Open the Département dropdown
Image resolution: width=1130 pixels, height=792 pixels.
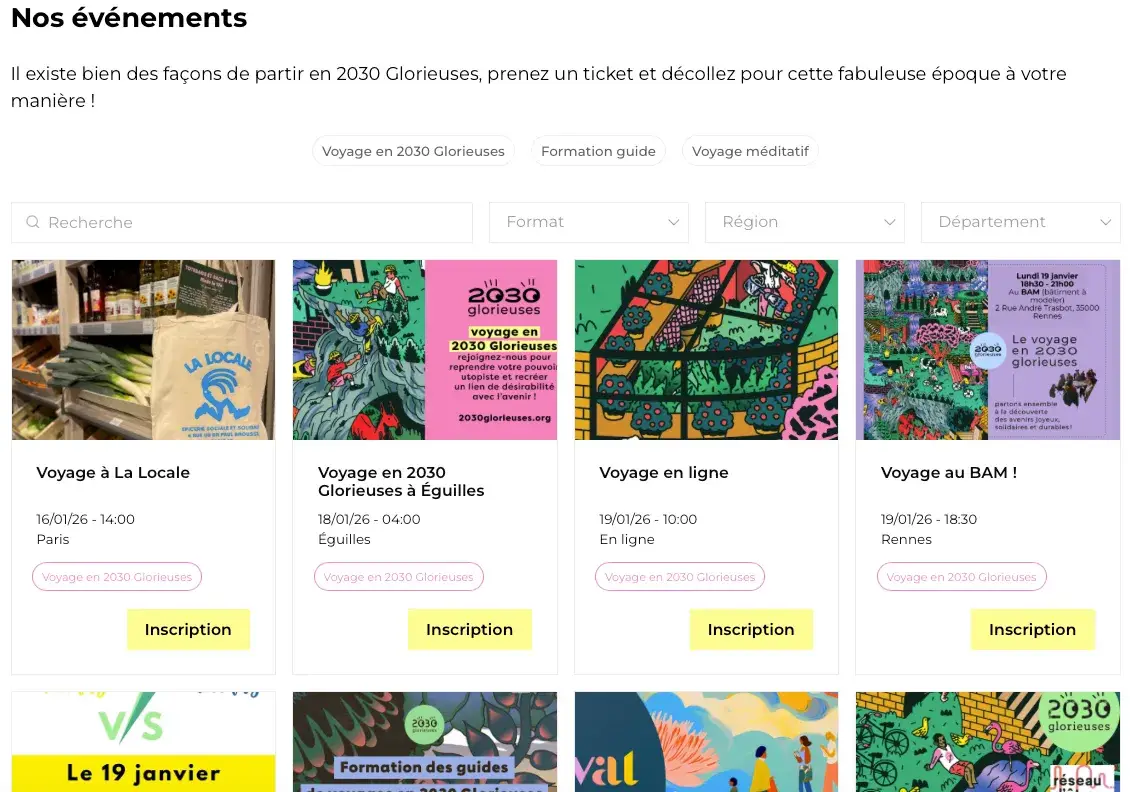click(x=1020, y=222)
